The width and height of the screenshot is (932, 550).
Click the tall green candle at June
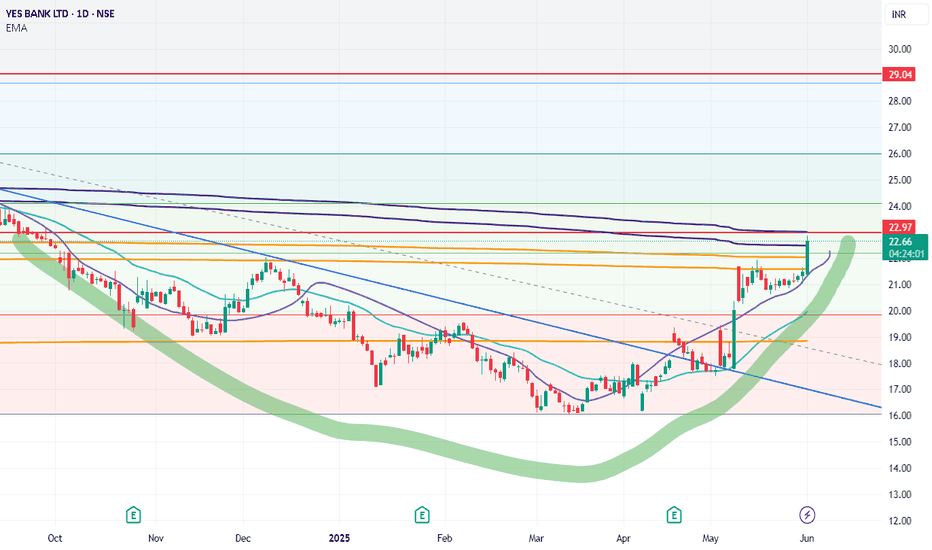tap(807, 257)
